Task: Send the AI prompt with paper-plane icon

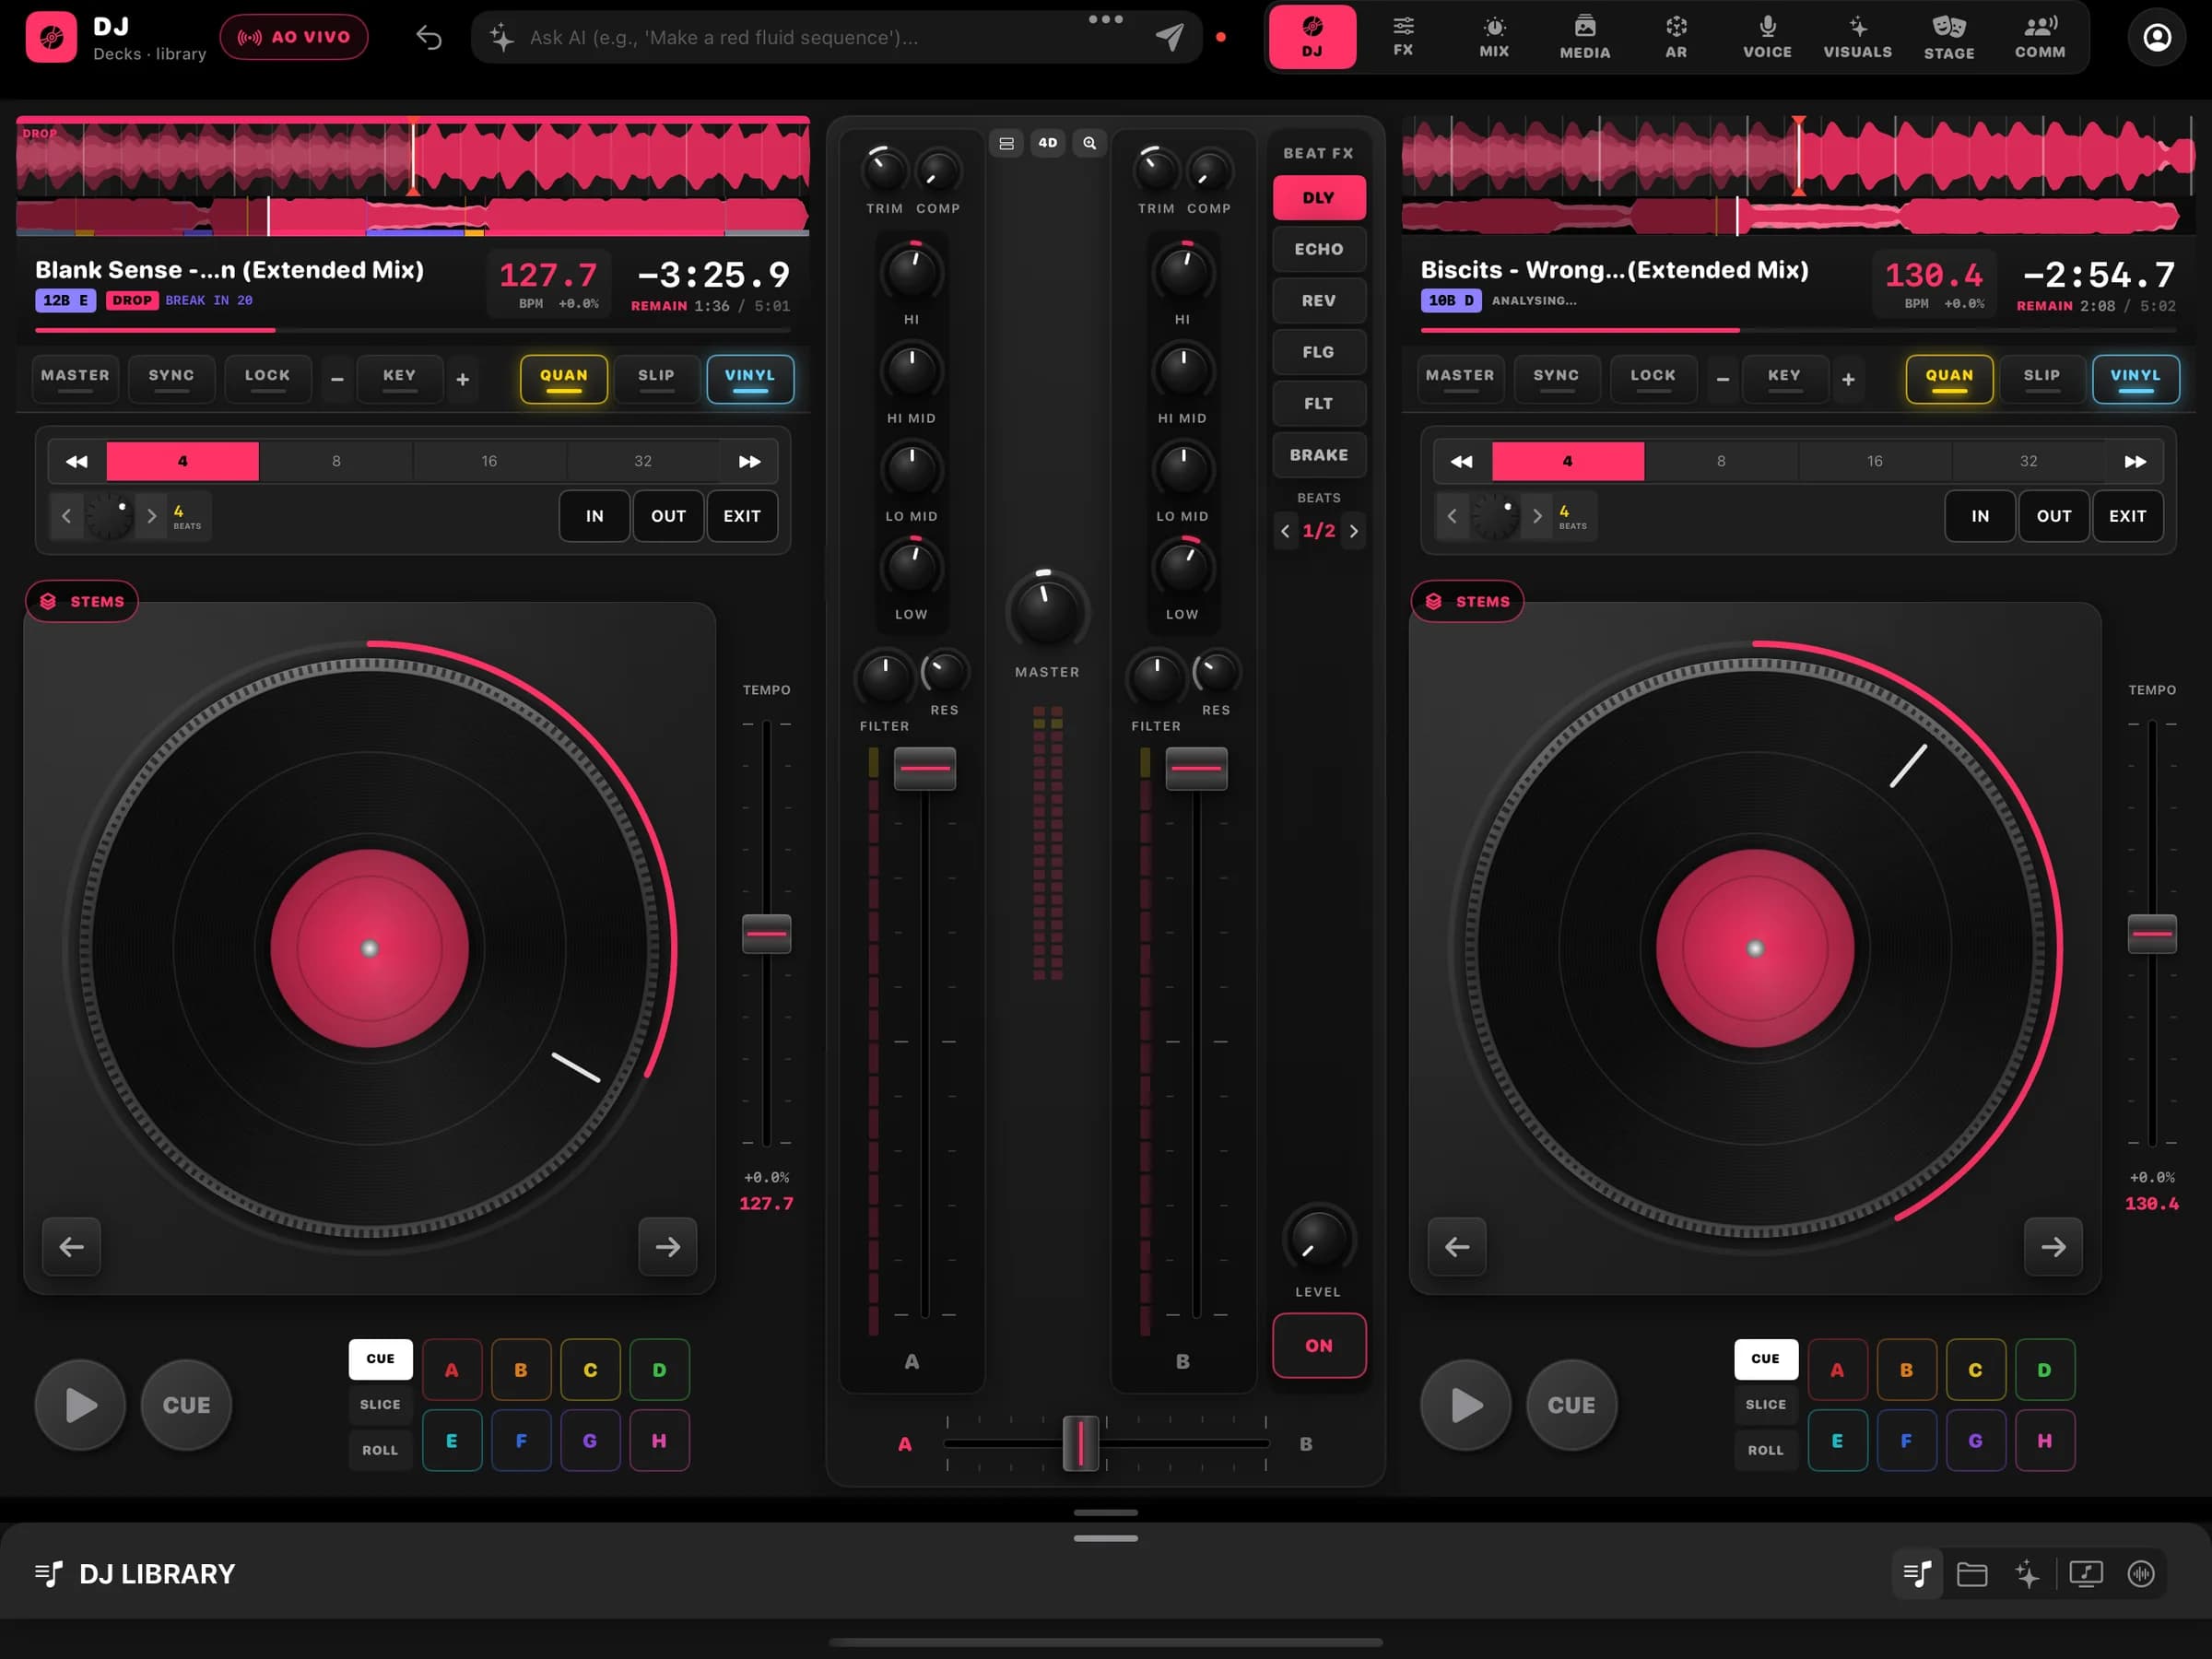Action: pos(1170,38)
